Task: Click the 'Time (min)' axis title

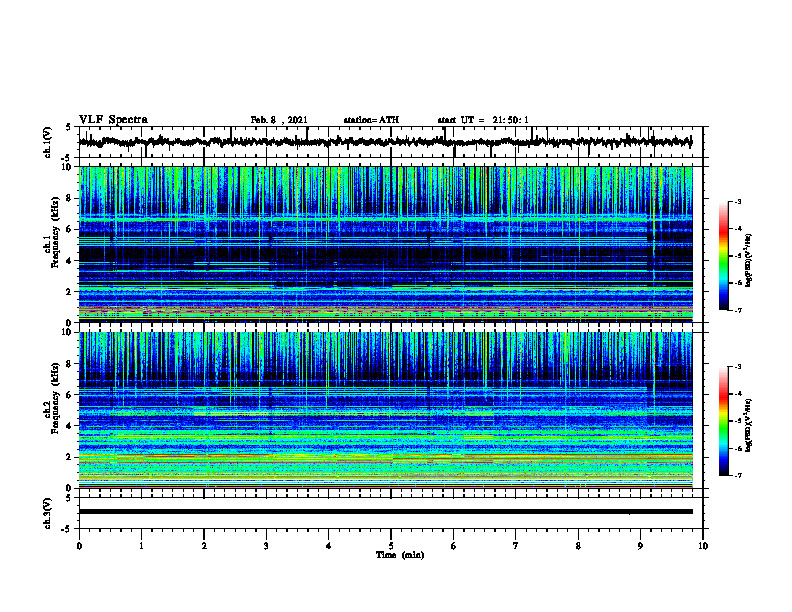Action: tap(400, 555)
